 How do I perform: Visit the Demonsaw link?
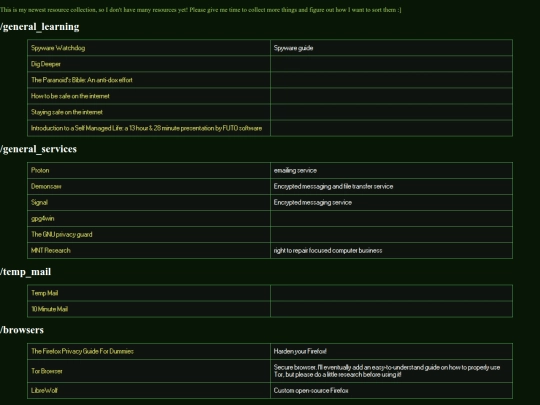(46, 186)
